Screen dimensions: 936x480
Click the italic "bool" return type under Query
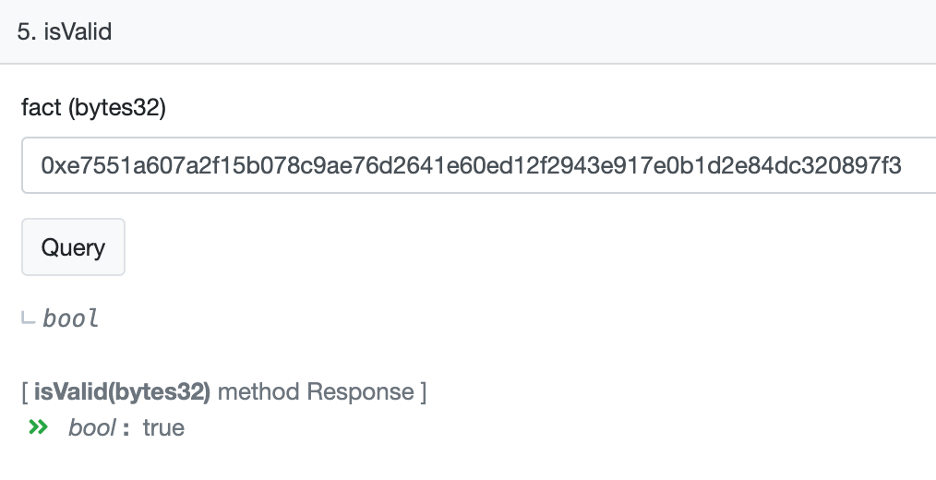click(70, 319)
